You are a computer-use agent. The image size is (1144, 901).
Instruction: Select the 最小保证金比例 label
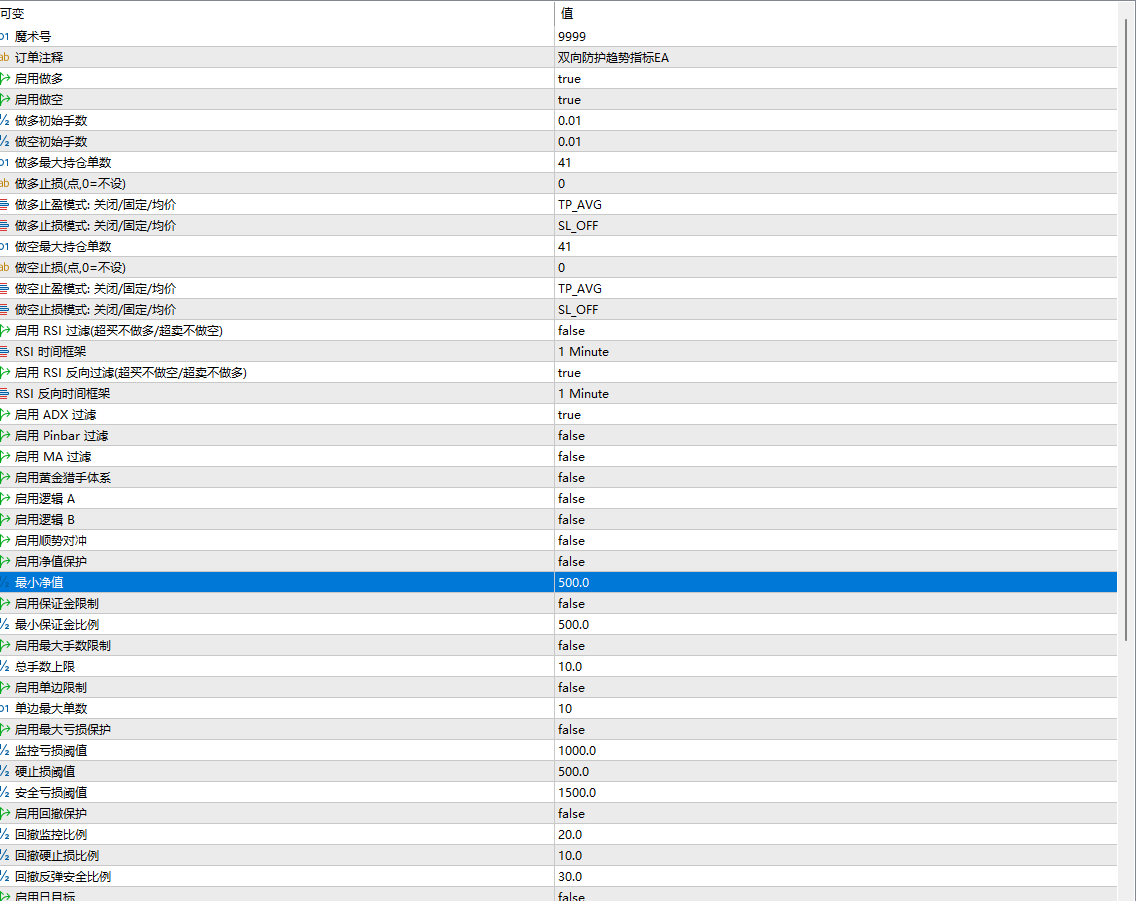57,625
